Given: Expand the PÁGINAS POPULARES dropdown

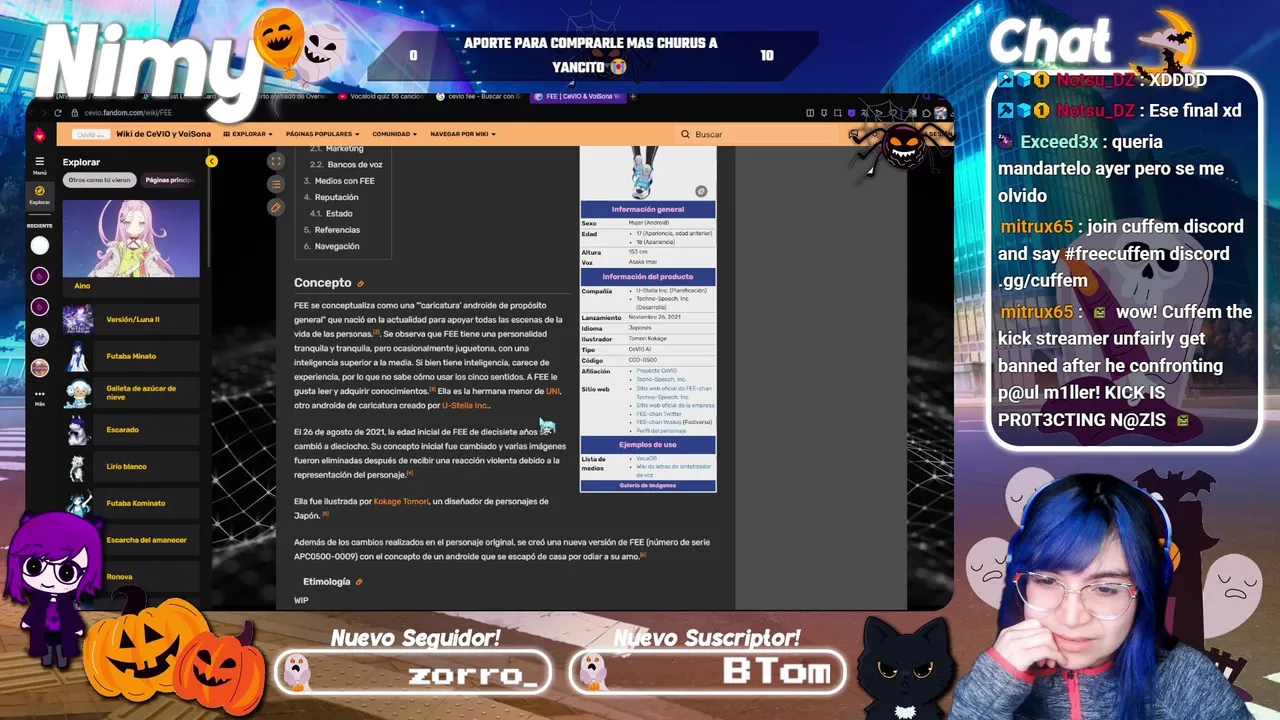Looking at the screenshot, I should tap(322, 134).
